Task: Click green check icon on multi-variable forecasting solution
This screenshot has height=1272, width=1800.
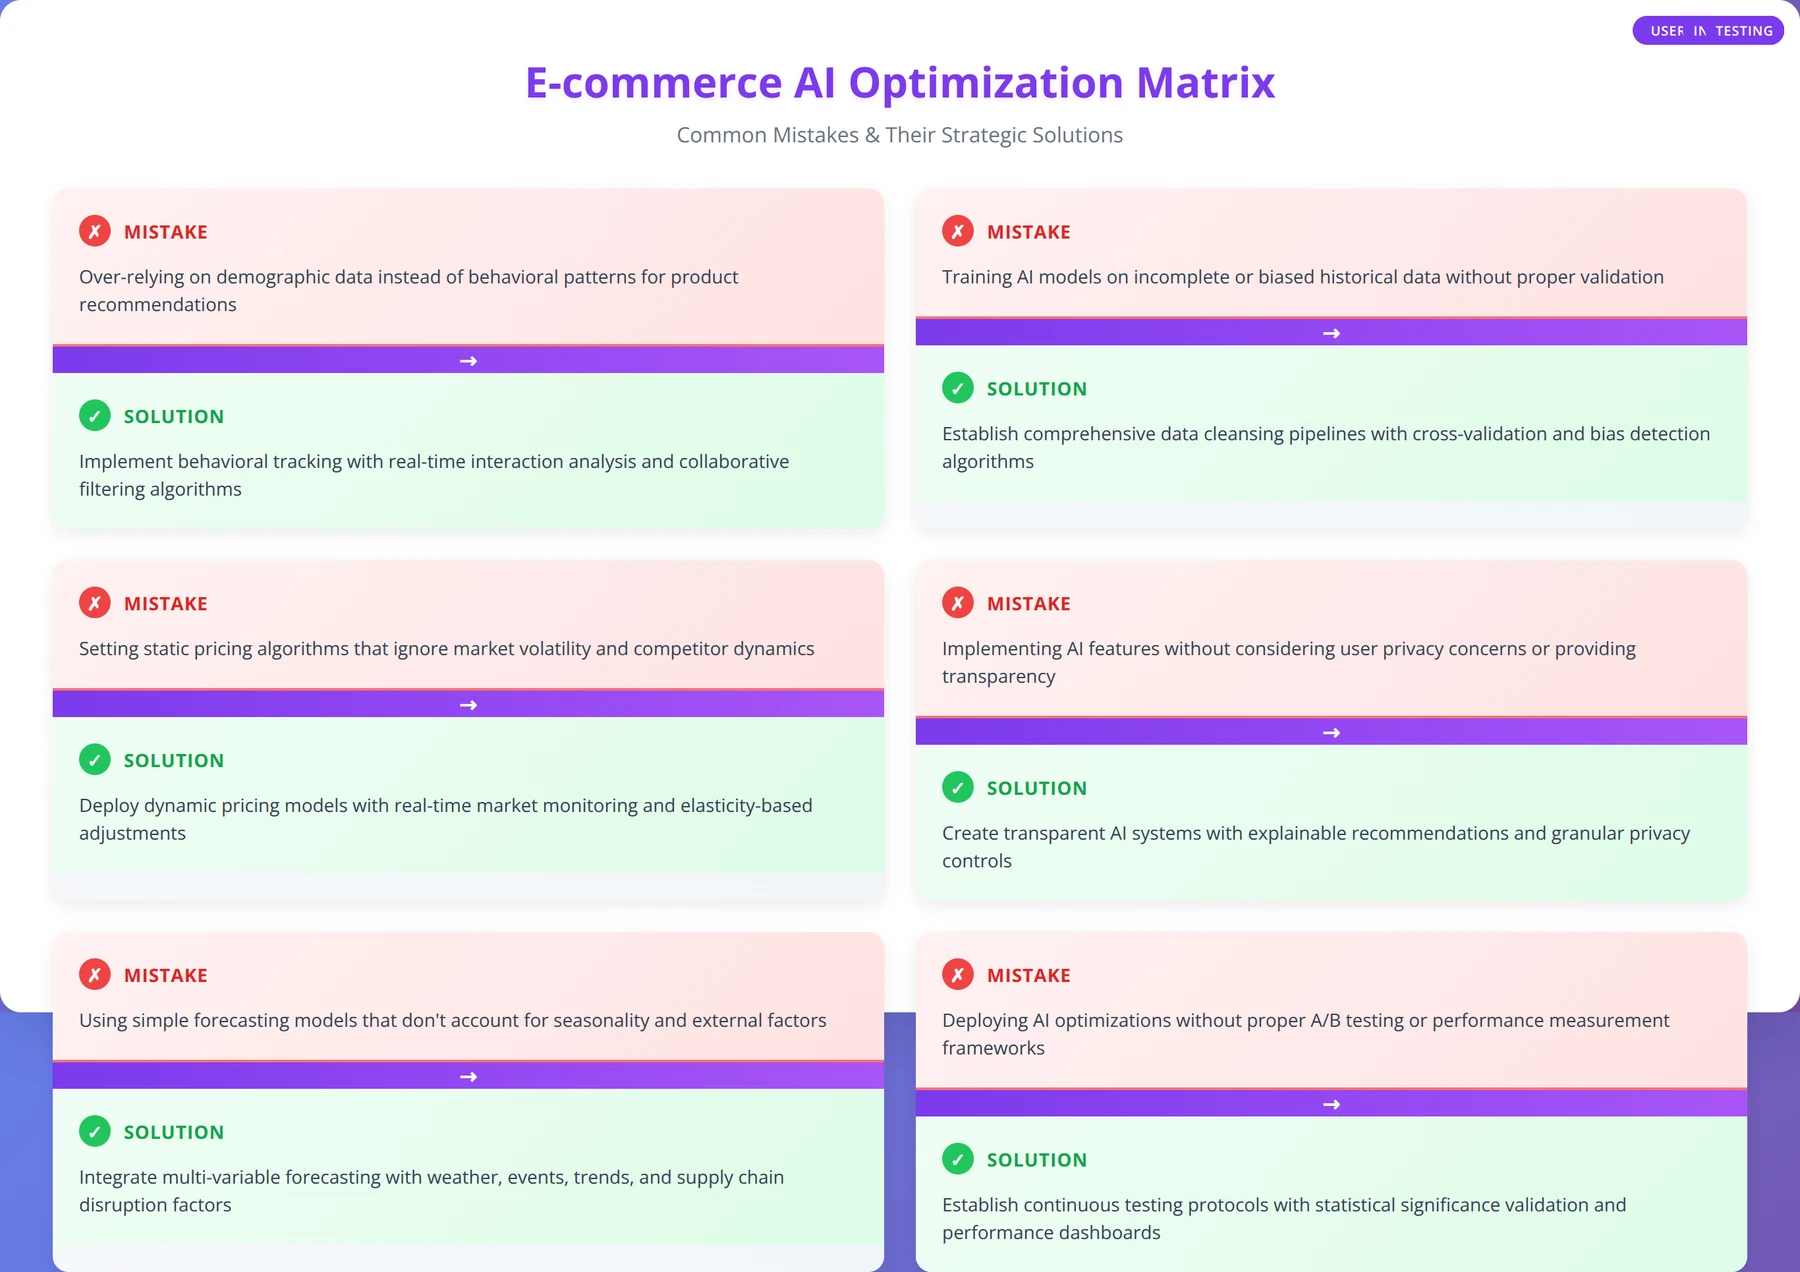Action: pyautogui.click(x=95, y=1131)
